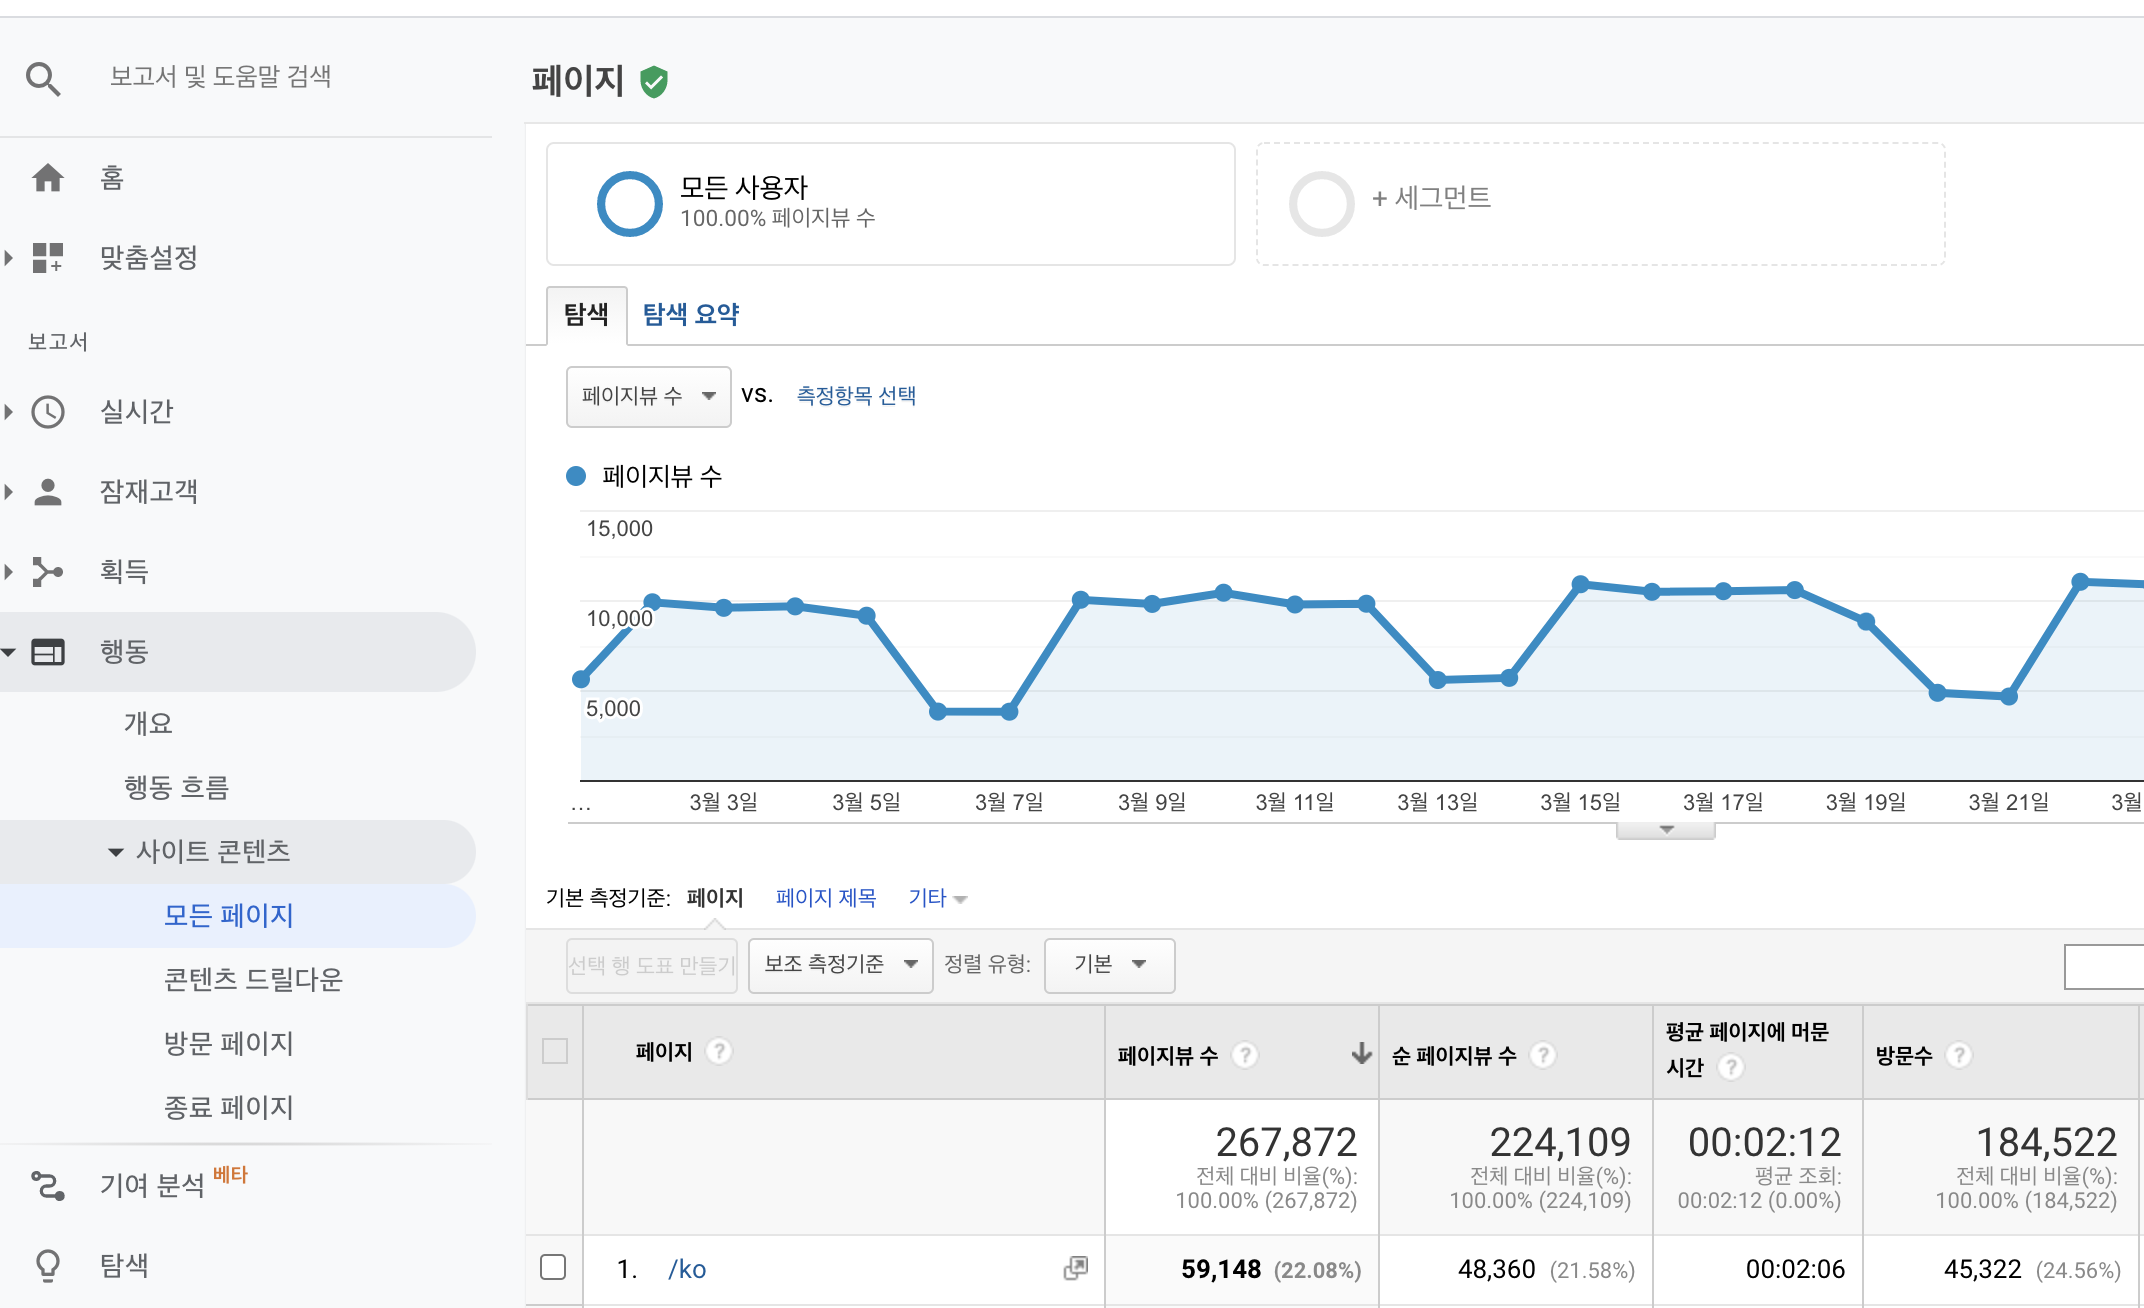Select 콘텐츠 드릴다운 in sidebar menu
The height and width of the screenshot is (1308, 2144).
tap(253, 979)
